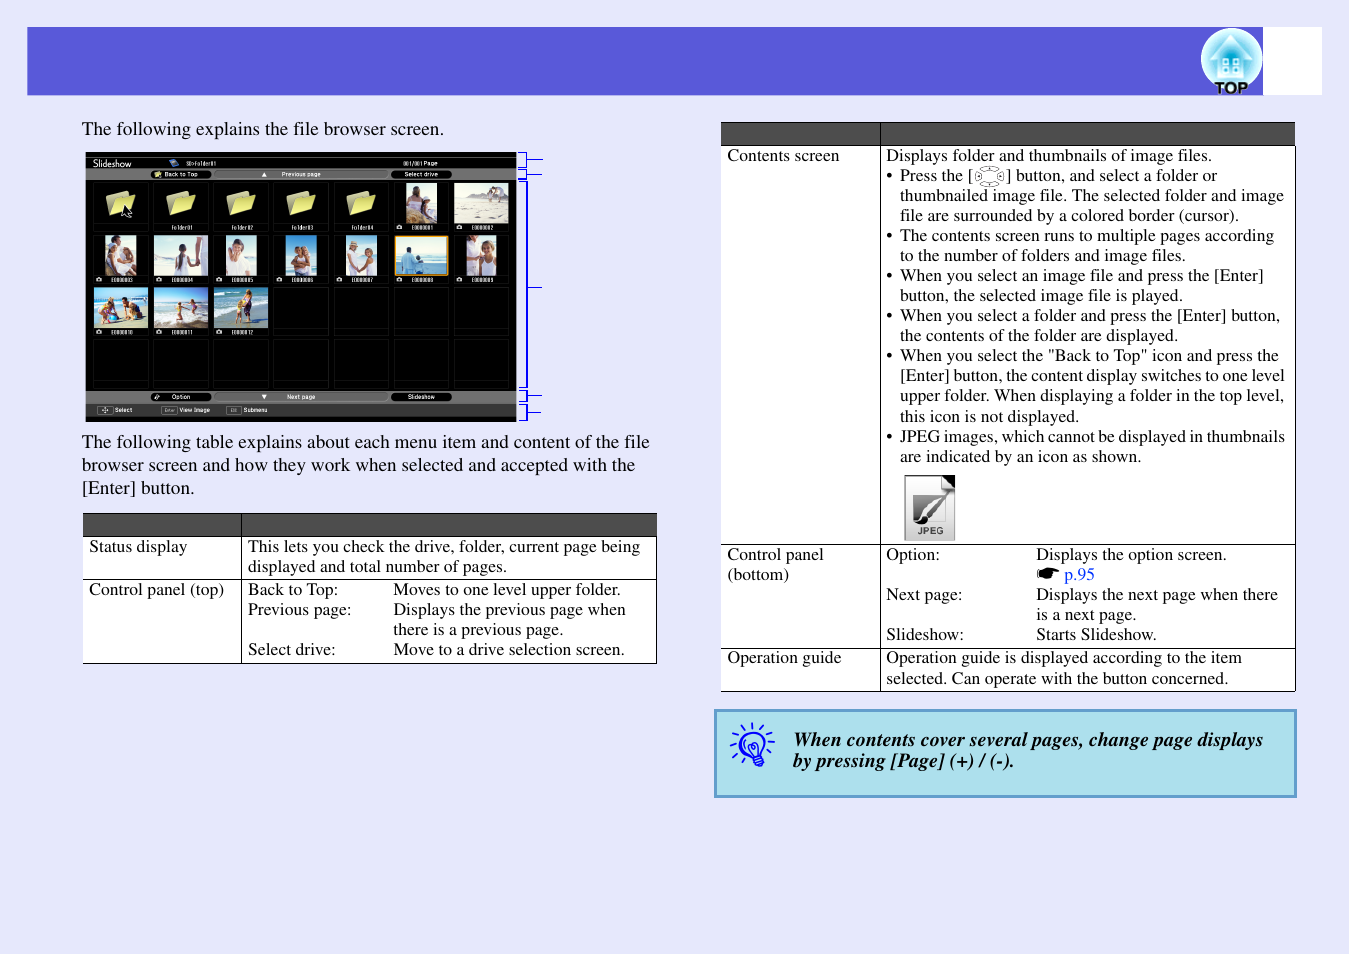The image size is (1350, 954).
Task: Select thumbnail image E0000007
Action: coord(361,256)
